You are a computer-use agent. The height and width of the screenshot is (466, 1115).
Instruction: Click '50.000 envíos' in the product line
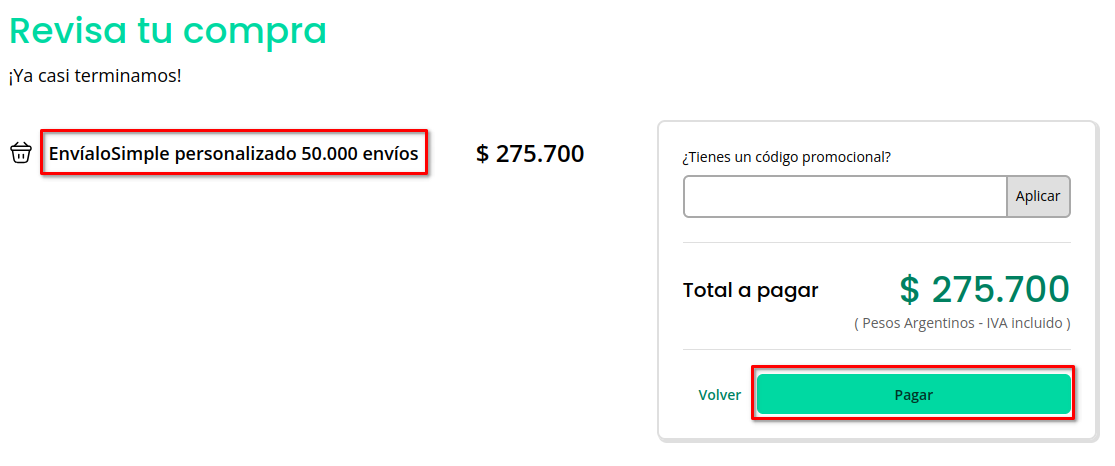pos(360,154)
